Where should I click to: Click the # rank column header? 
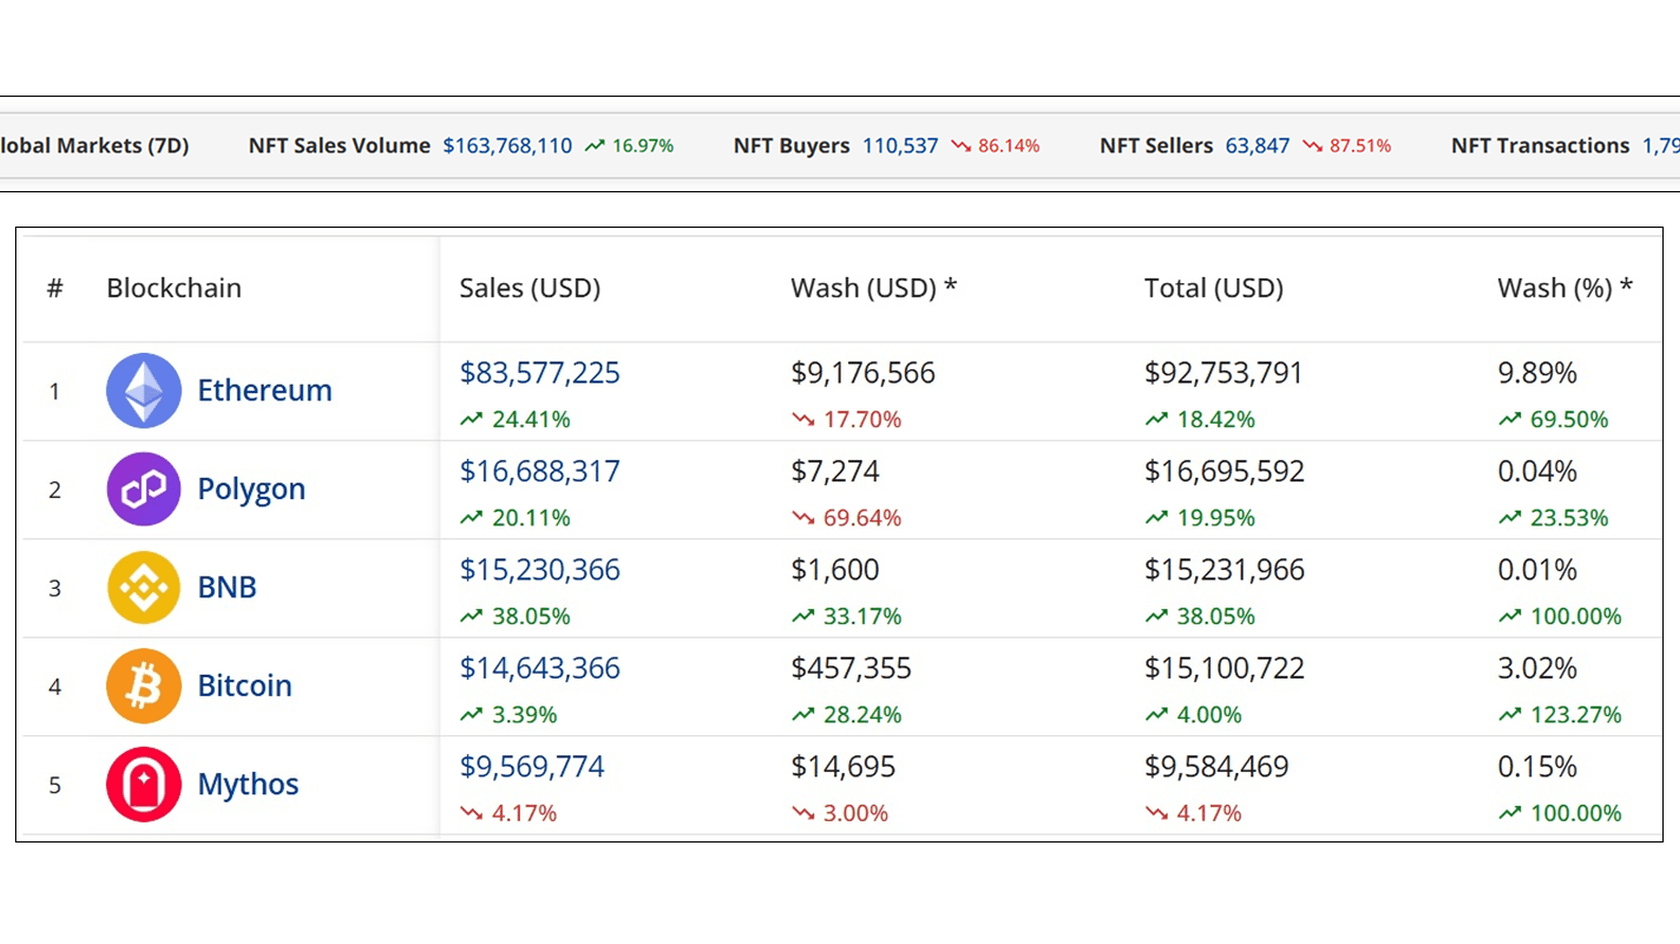[55, 288]
